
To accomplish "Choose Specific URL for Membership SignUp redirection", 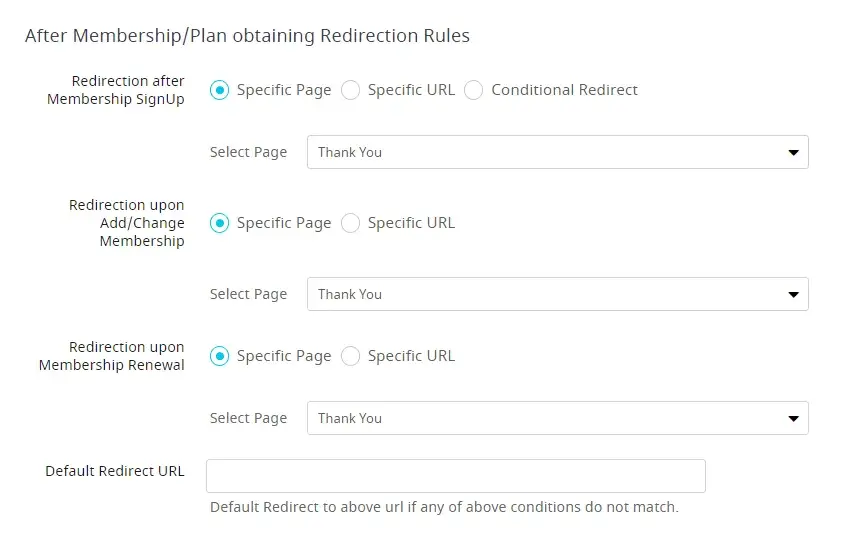I will click(350, 90).
